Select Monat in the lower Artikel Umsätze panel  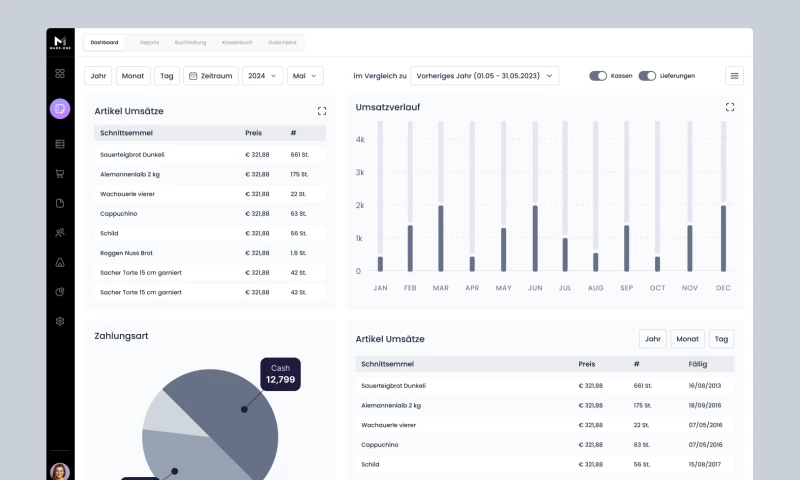click(687, 339)
